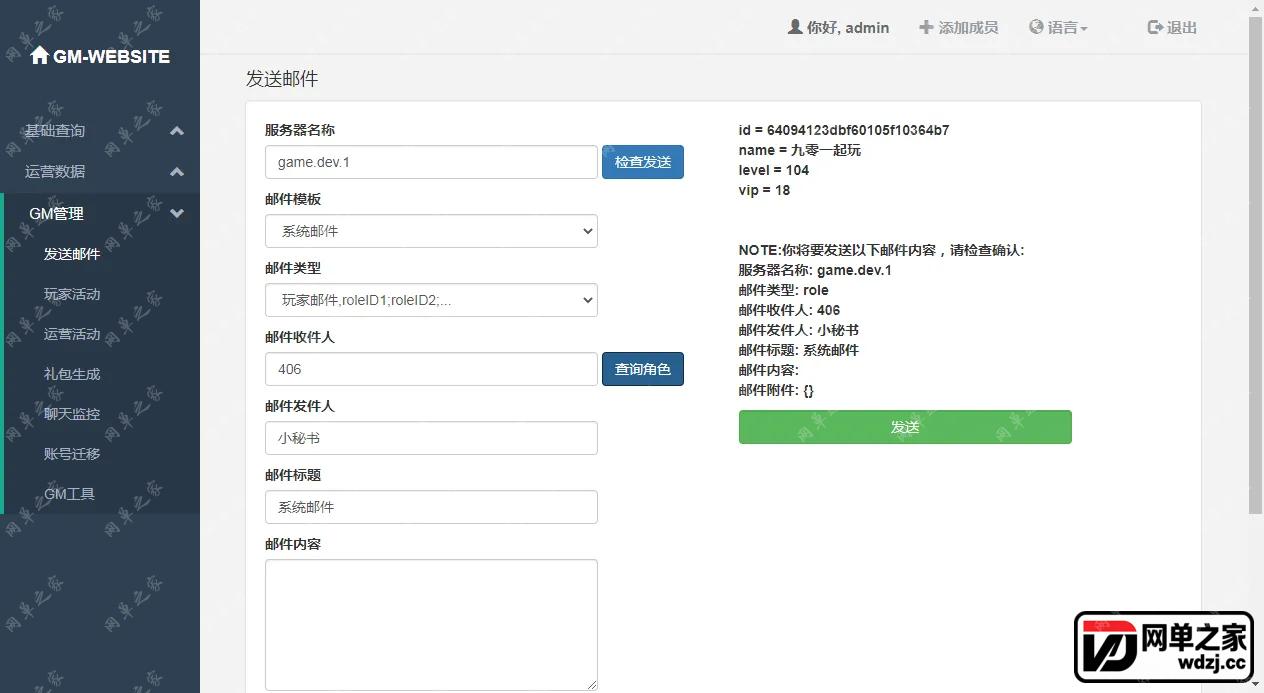Open the 邮件类型 dropdown
The image size is (1264, 693).
pos(431,300)
